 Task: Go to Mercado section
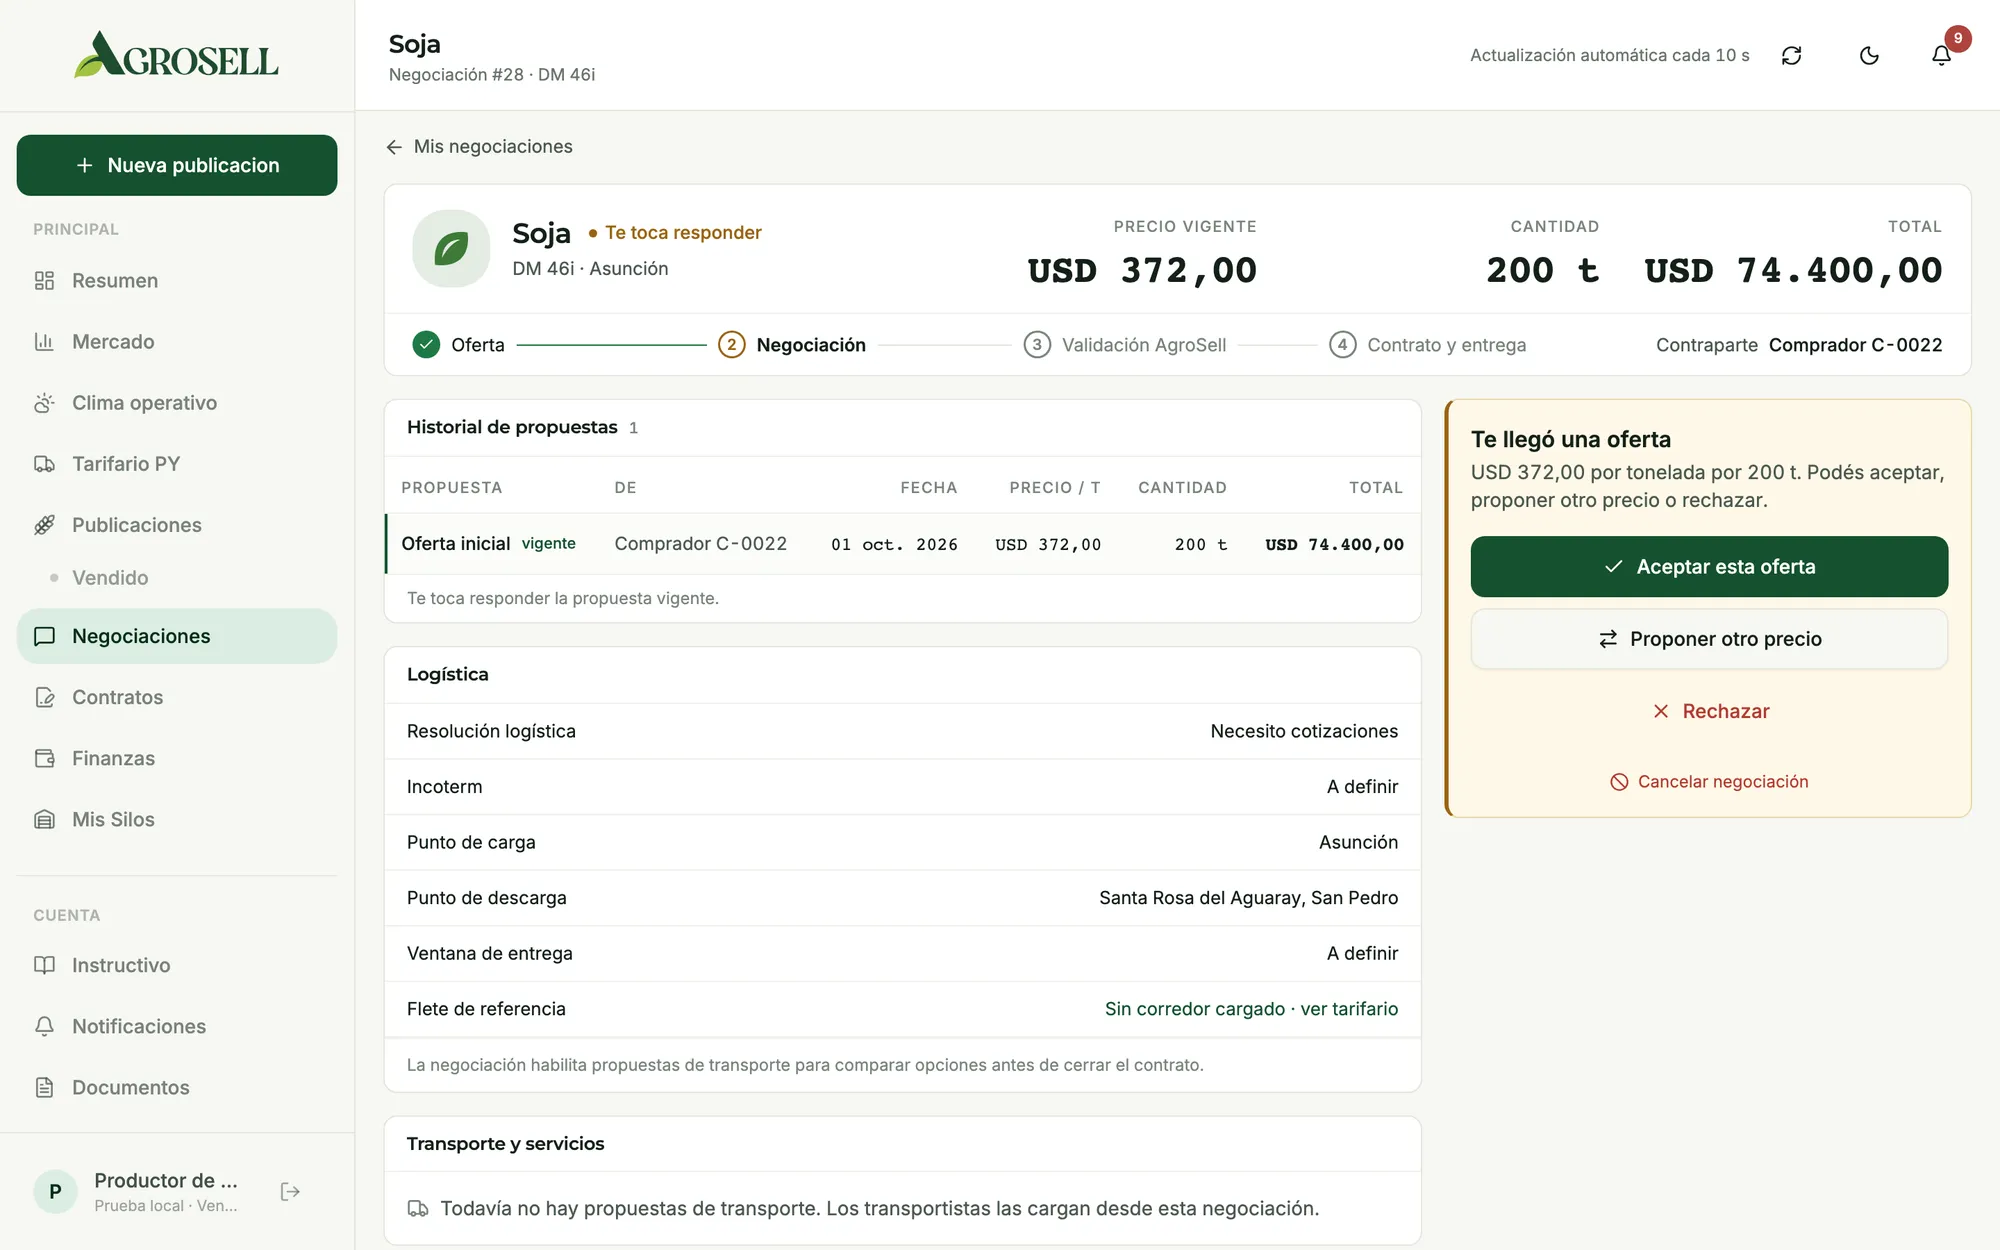point(176,342)
